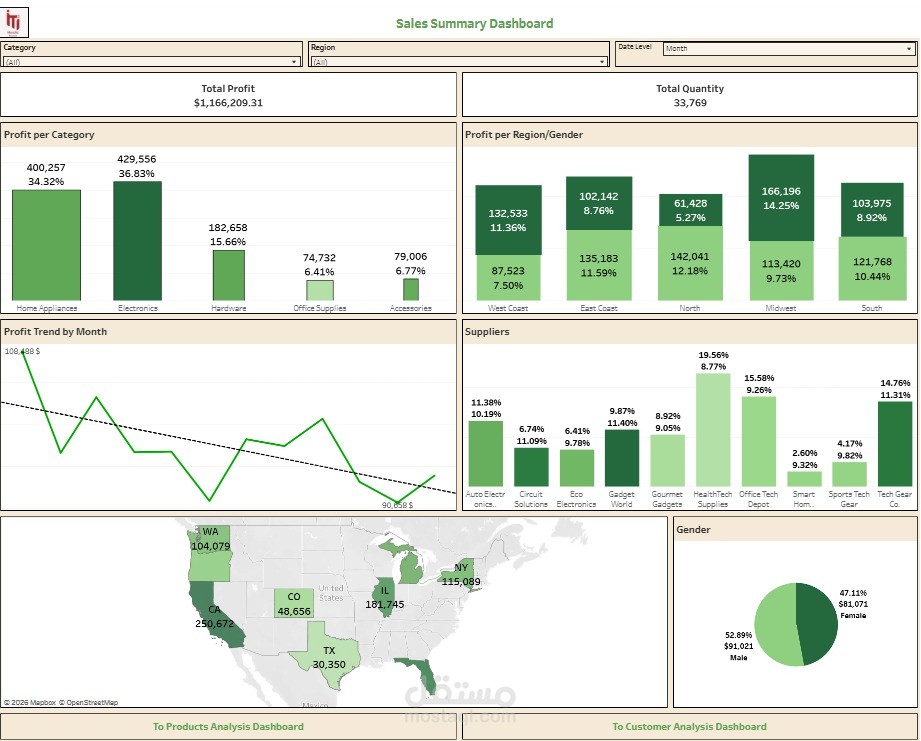Open the Region filter dropdown

600,60
